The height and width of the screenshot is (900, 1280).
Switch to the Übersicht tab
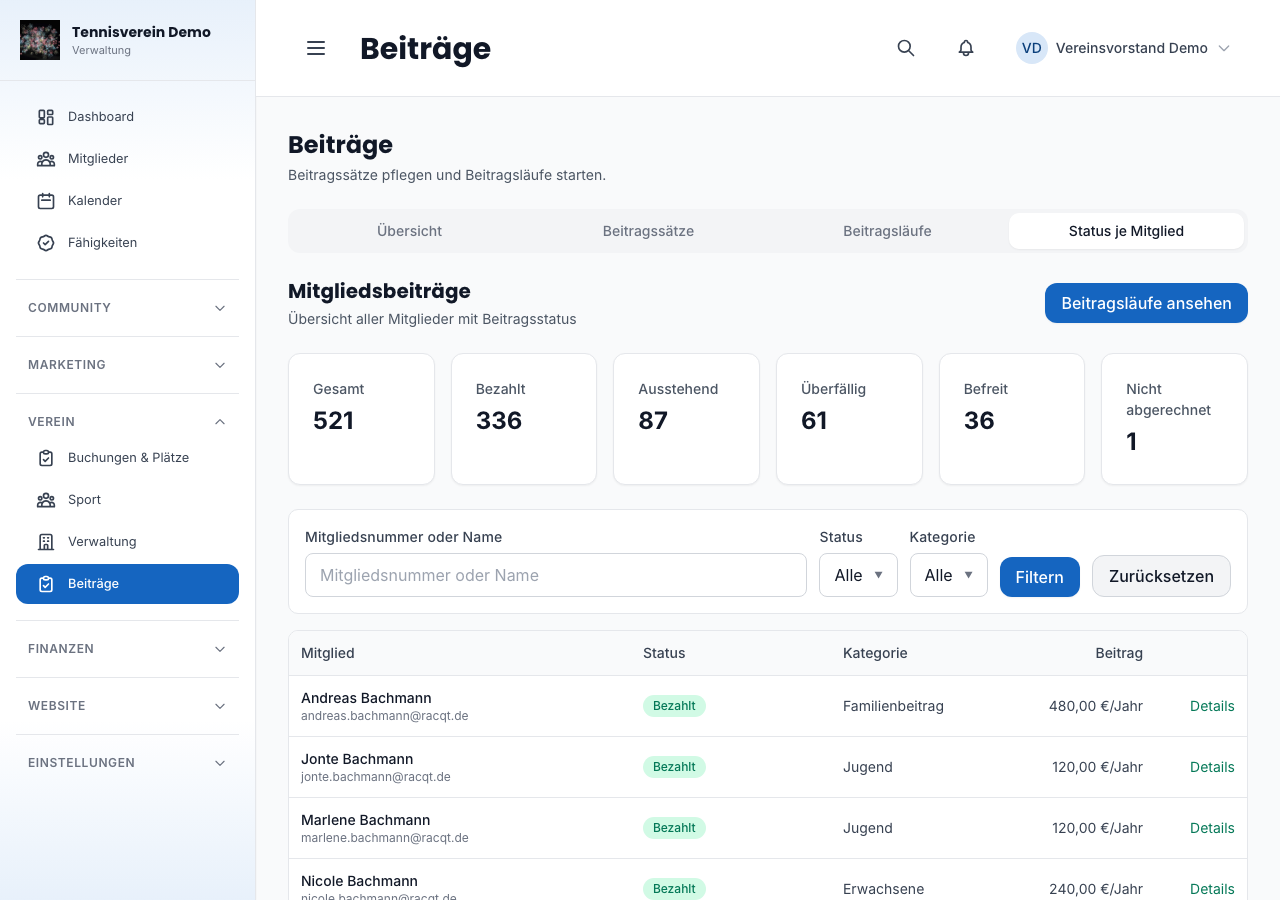point(410,231)
